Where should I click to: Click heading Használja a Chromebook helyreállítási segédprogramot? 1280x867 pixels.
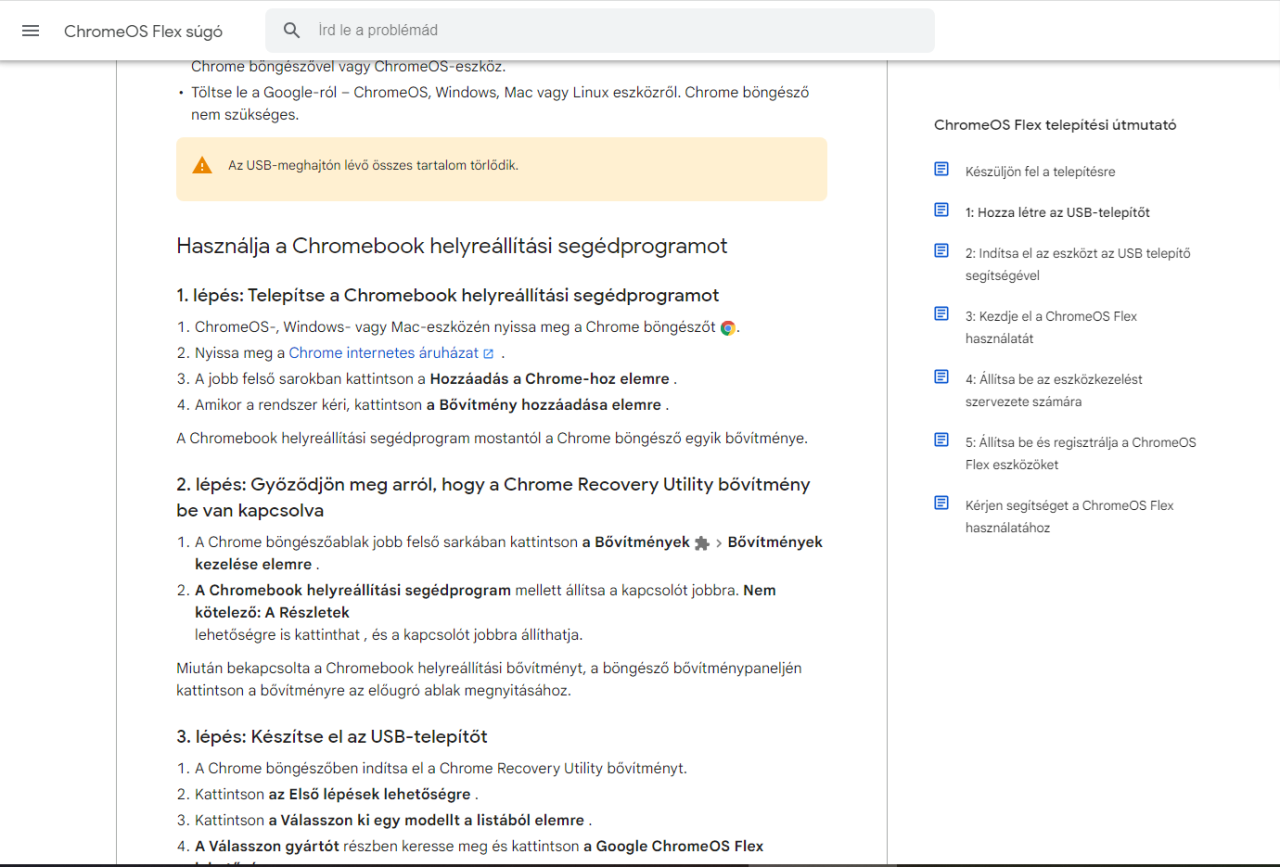[452, 246]
